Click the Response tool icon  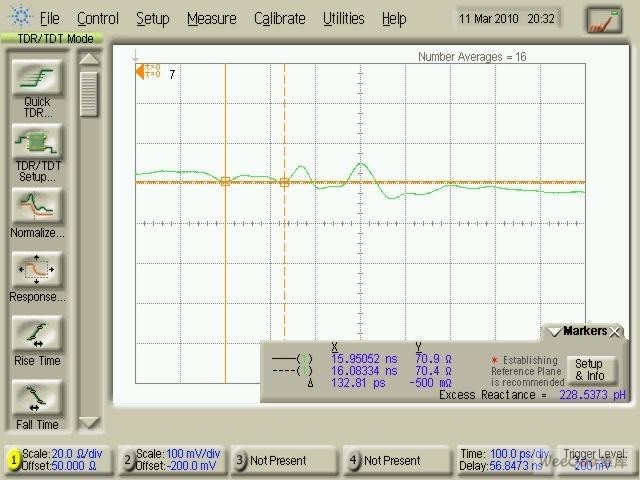tap(37, 271)
